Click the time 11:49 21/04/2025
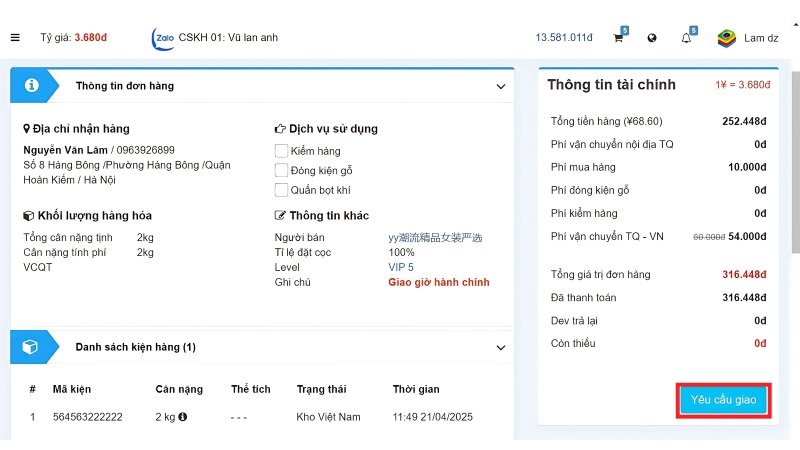 pyautogui.click(x=433, y=417)
